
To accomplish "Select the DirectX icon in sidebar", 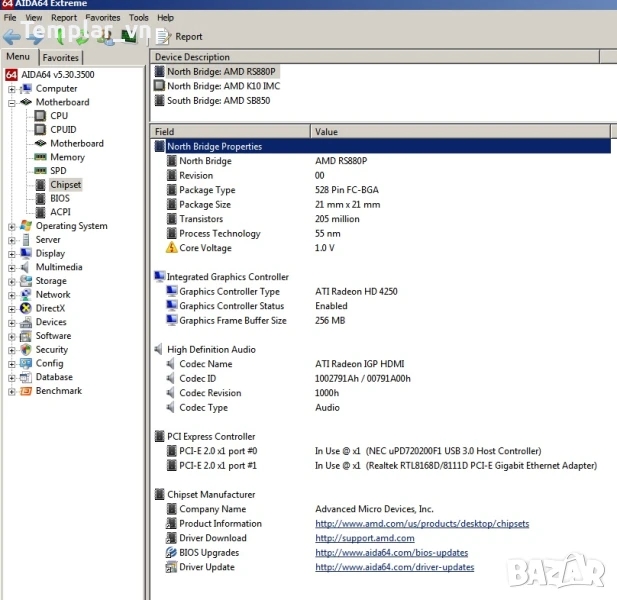I will [x=26, y=309].
